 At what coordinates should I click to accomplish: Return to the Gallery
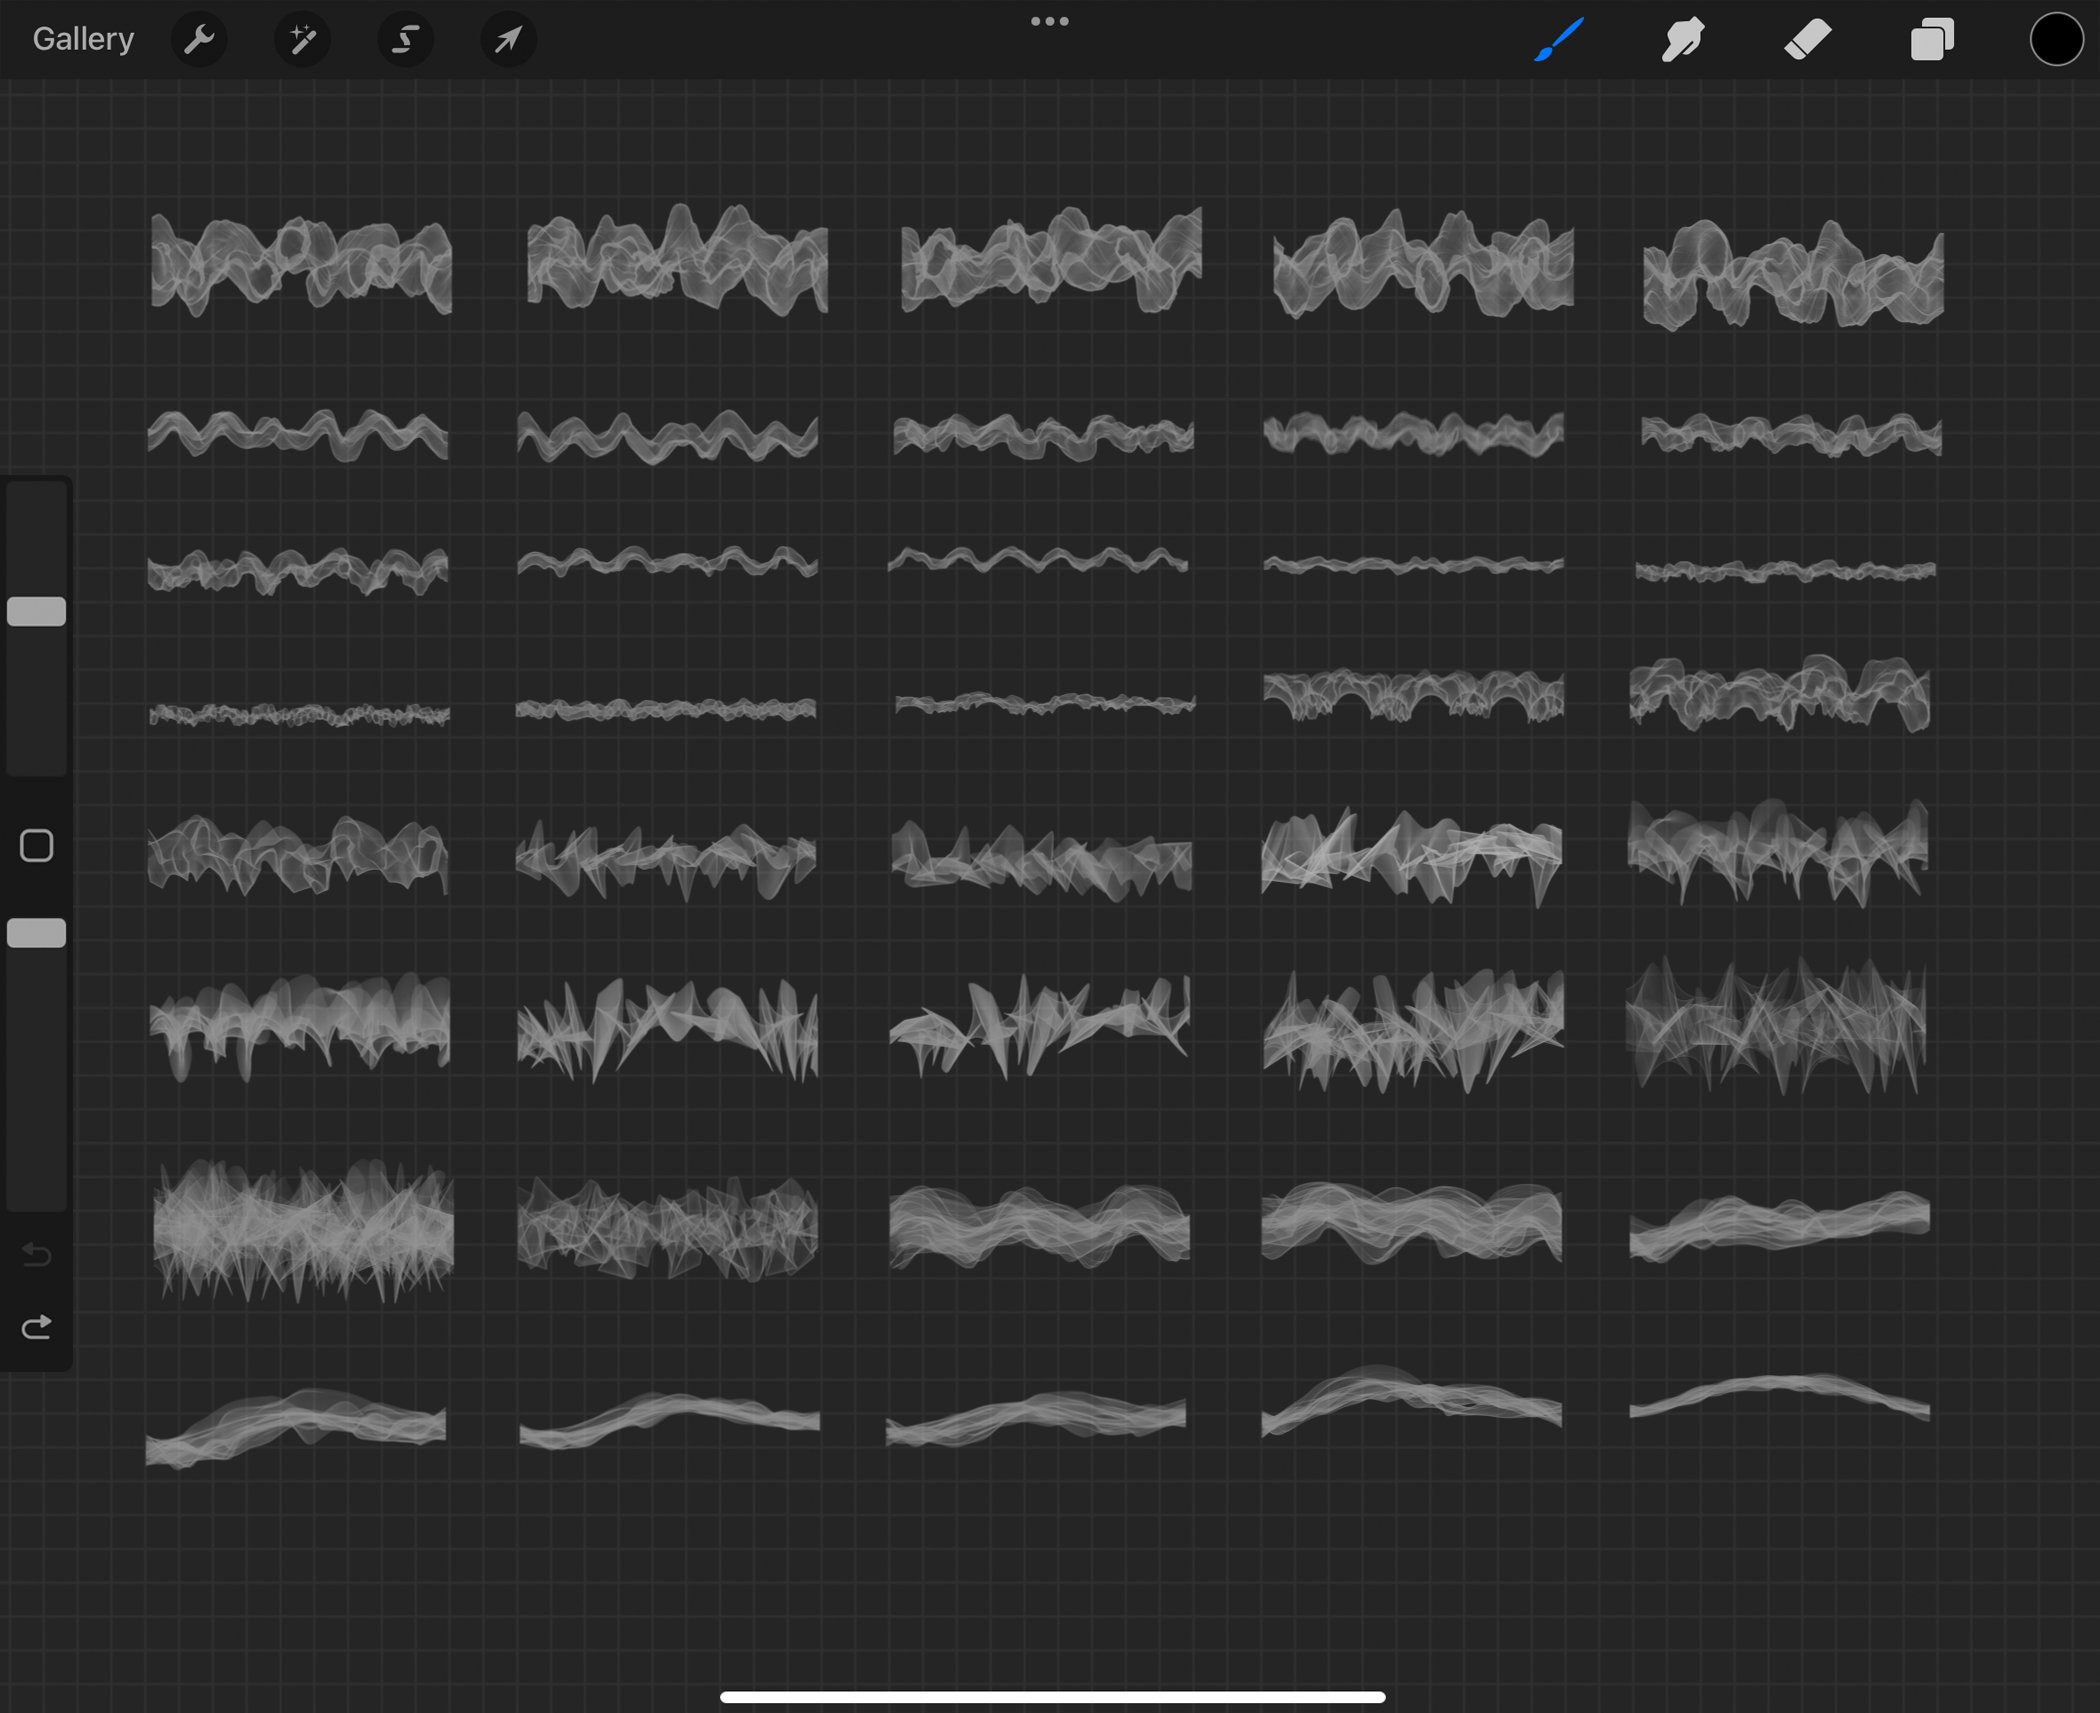point(83,38)
